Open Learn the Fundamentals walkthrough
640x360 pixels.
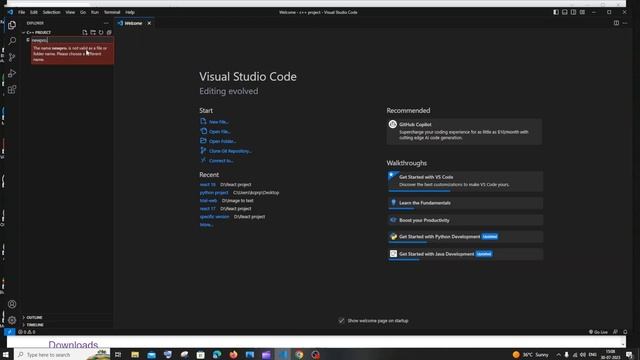[464, 203]
